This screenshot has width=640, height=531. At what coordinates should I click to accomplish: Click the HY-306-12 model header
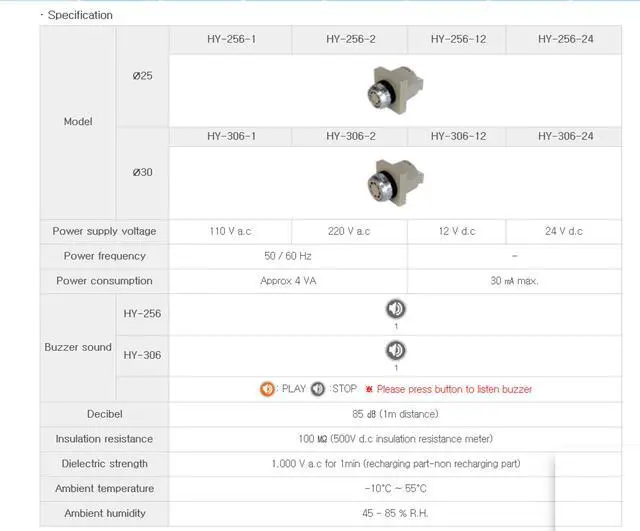coord(458,136)
